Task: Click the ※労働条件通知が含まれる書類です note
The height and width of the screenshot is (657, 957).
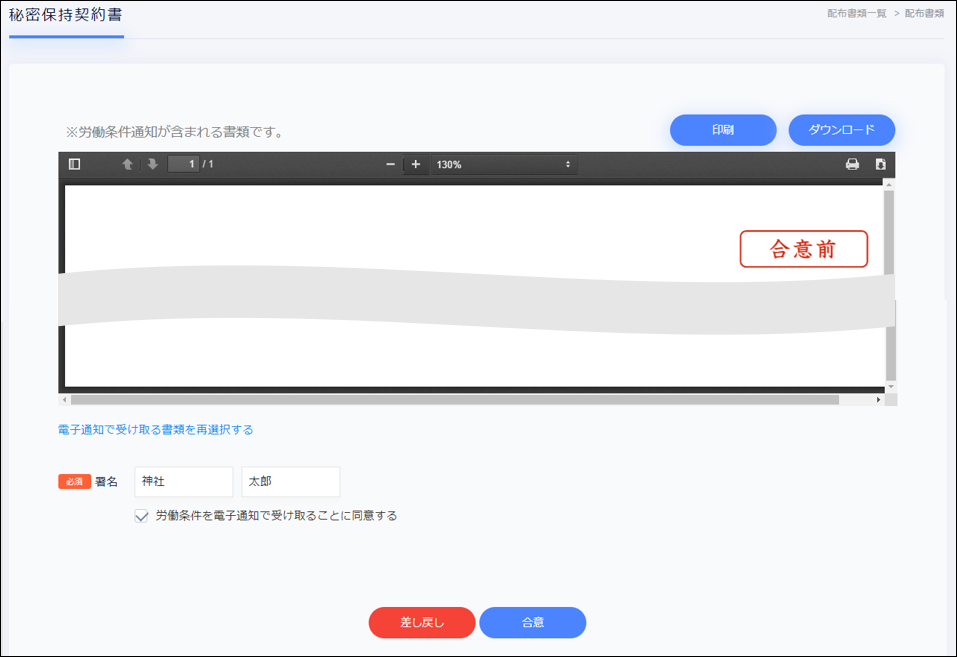Action: pyautogui.click(x=175, y=132)
